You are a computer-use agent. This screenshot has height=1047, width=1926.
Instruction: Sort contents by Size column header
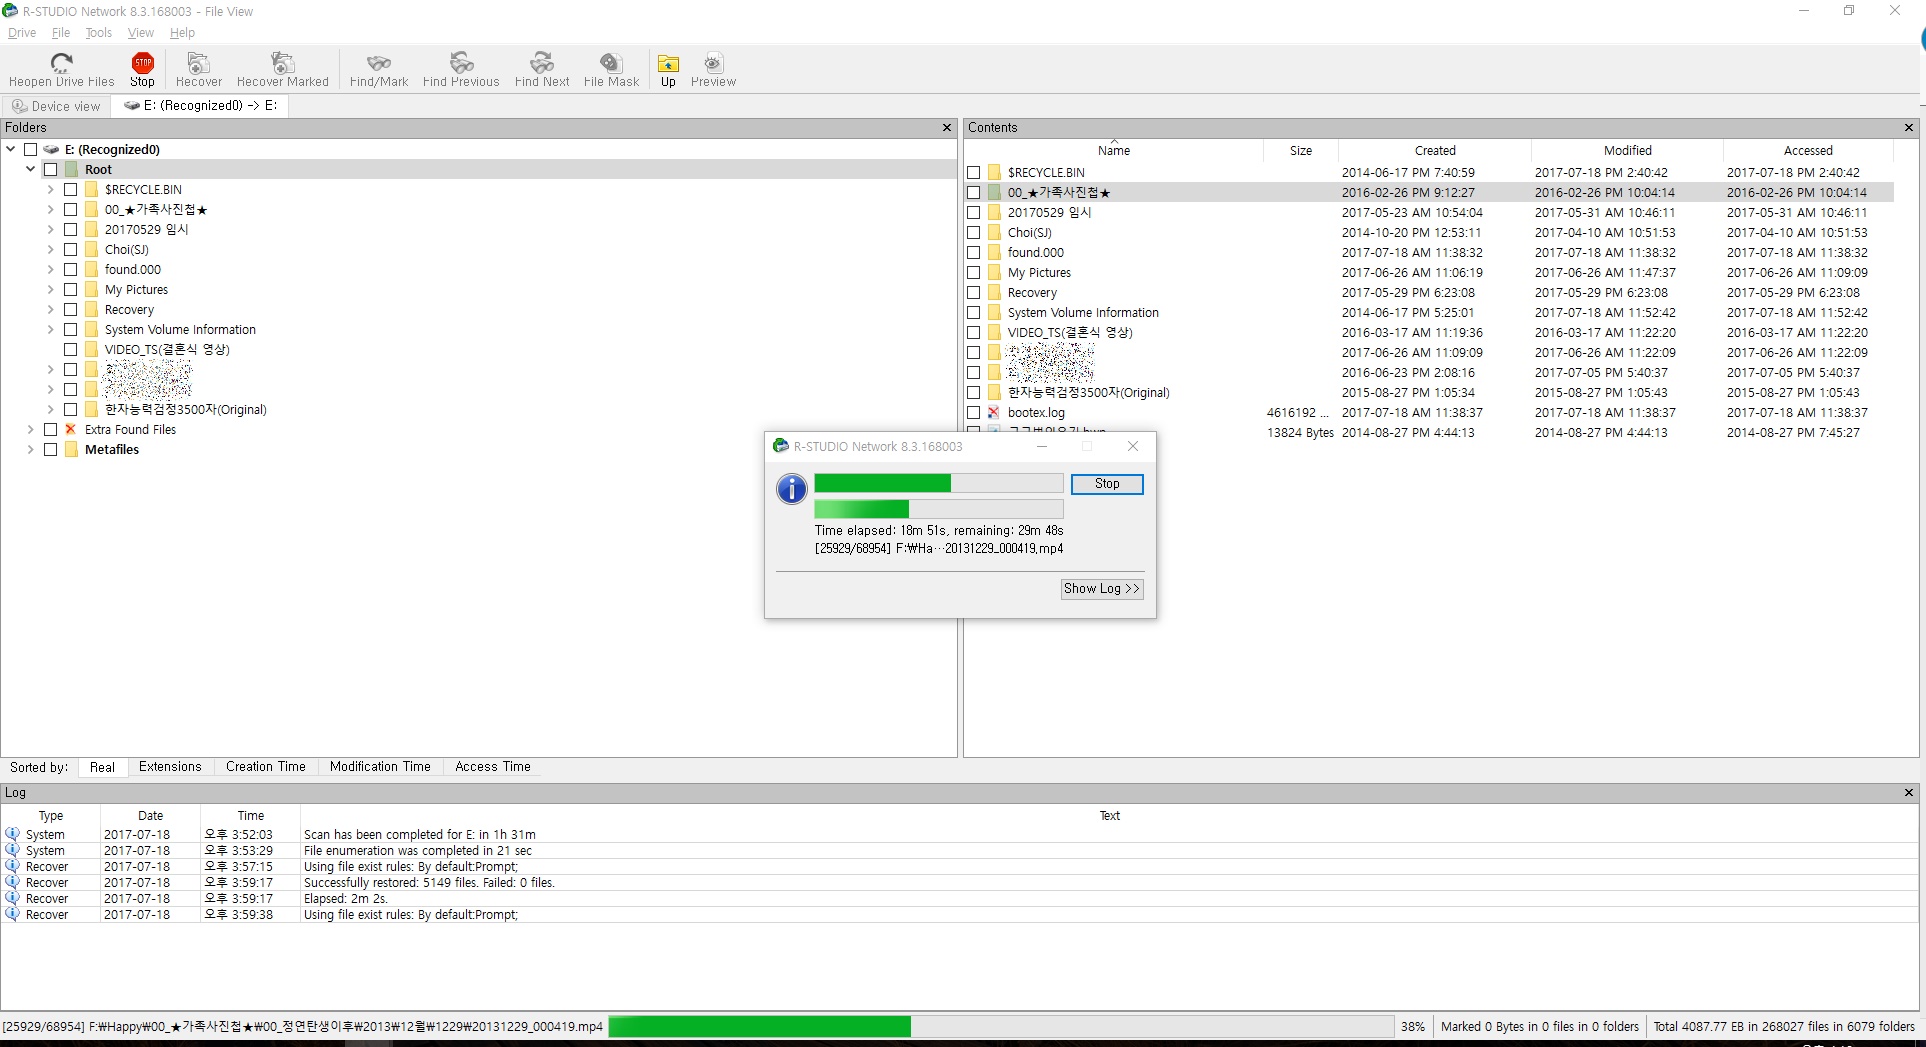tap(1300, 151)
